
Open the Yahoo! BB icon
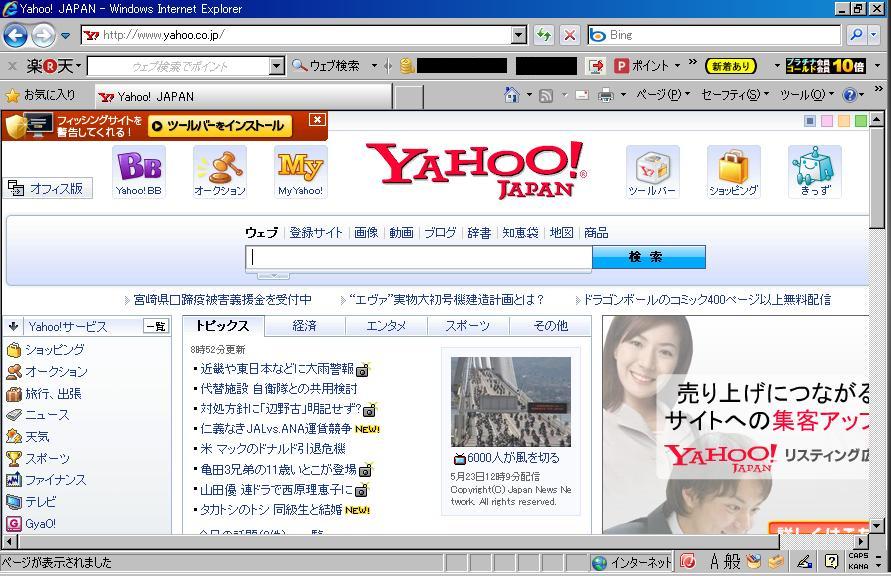[x=139, y=172]
